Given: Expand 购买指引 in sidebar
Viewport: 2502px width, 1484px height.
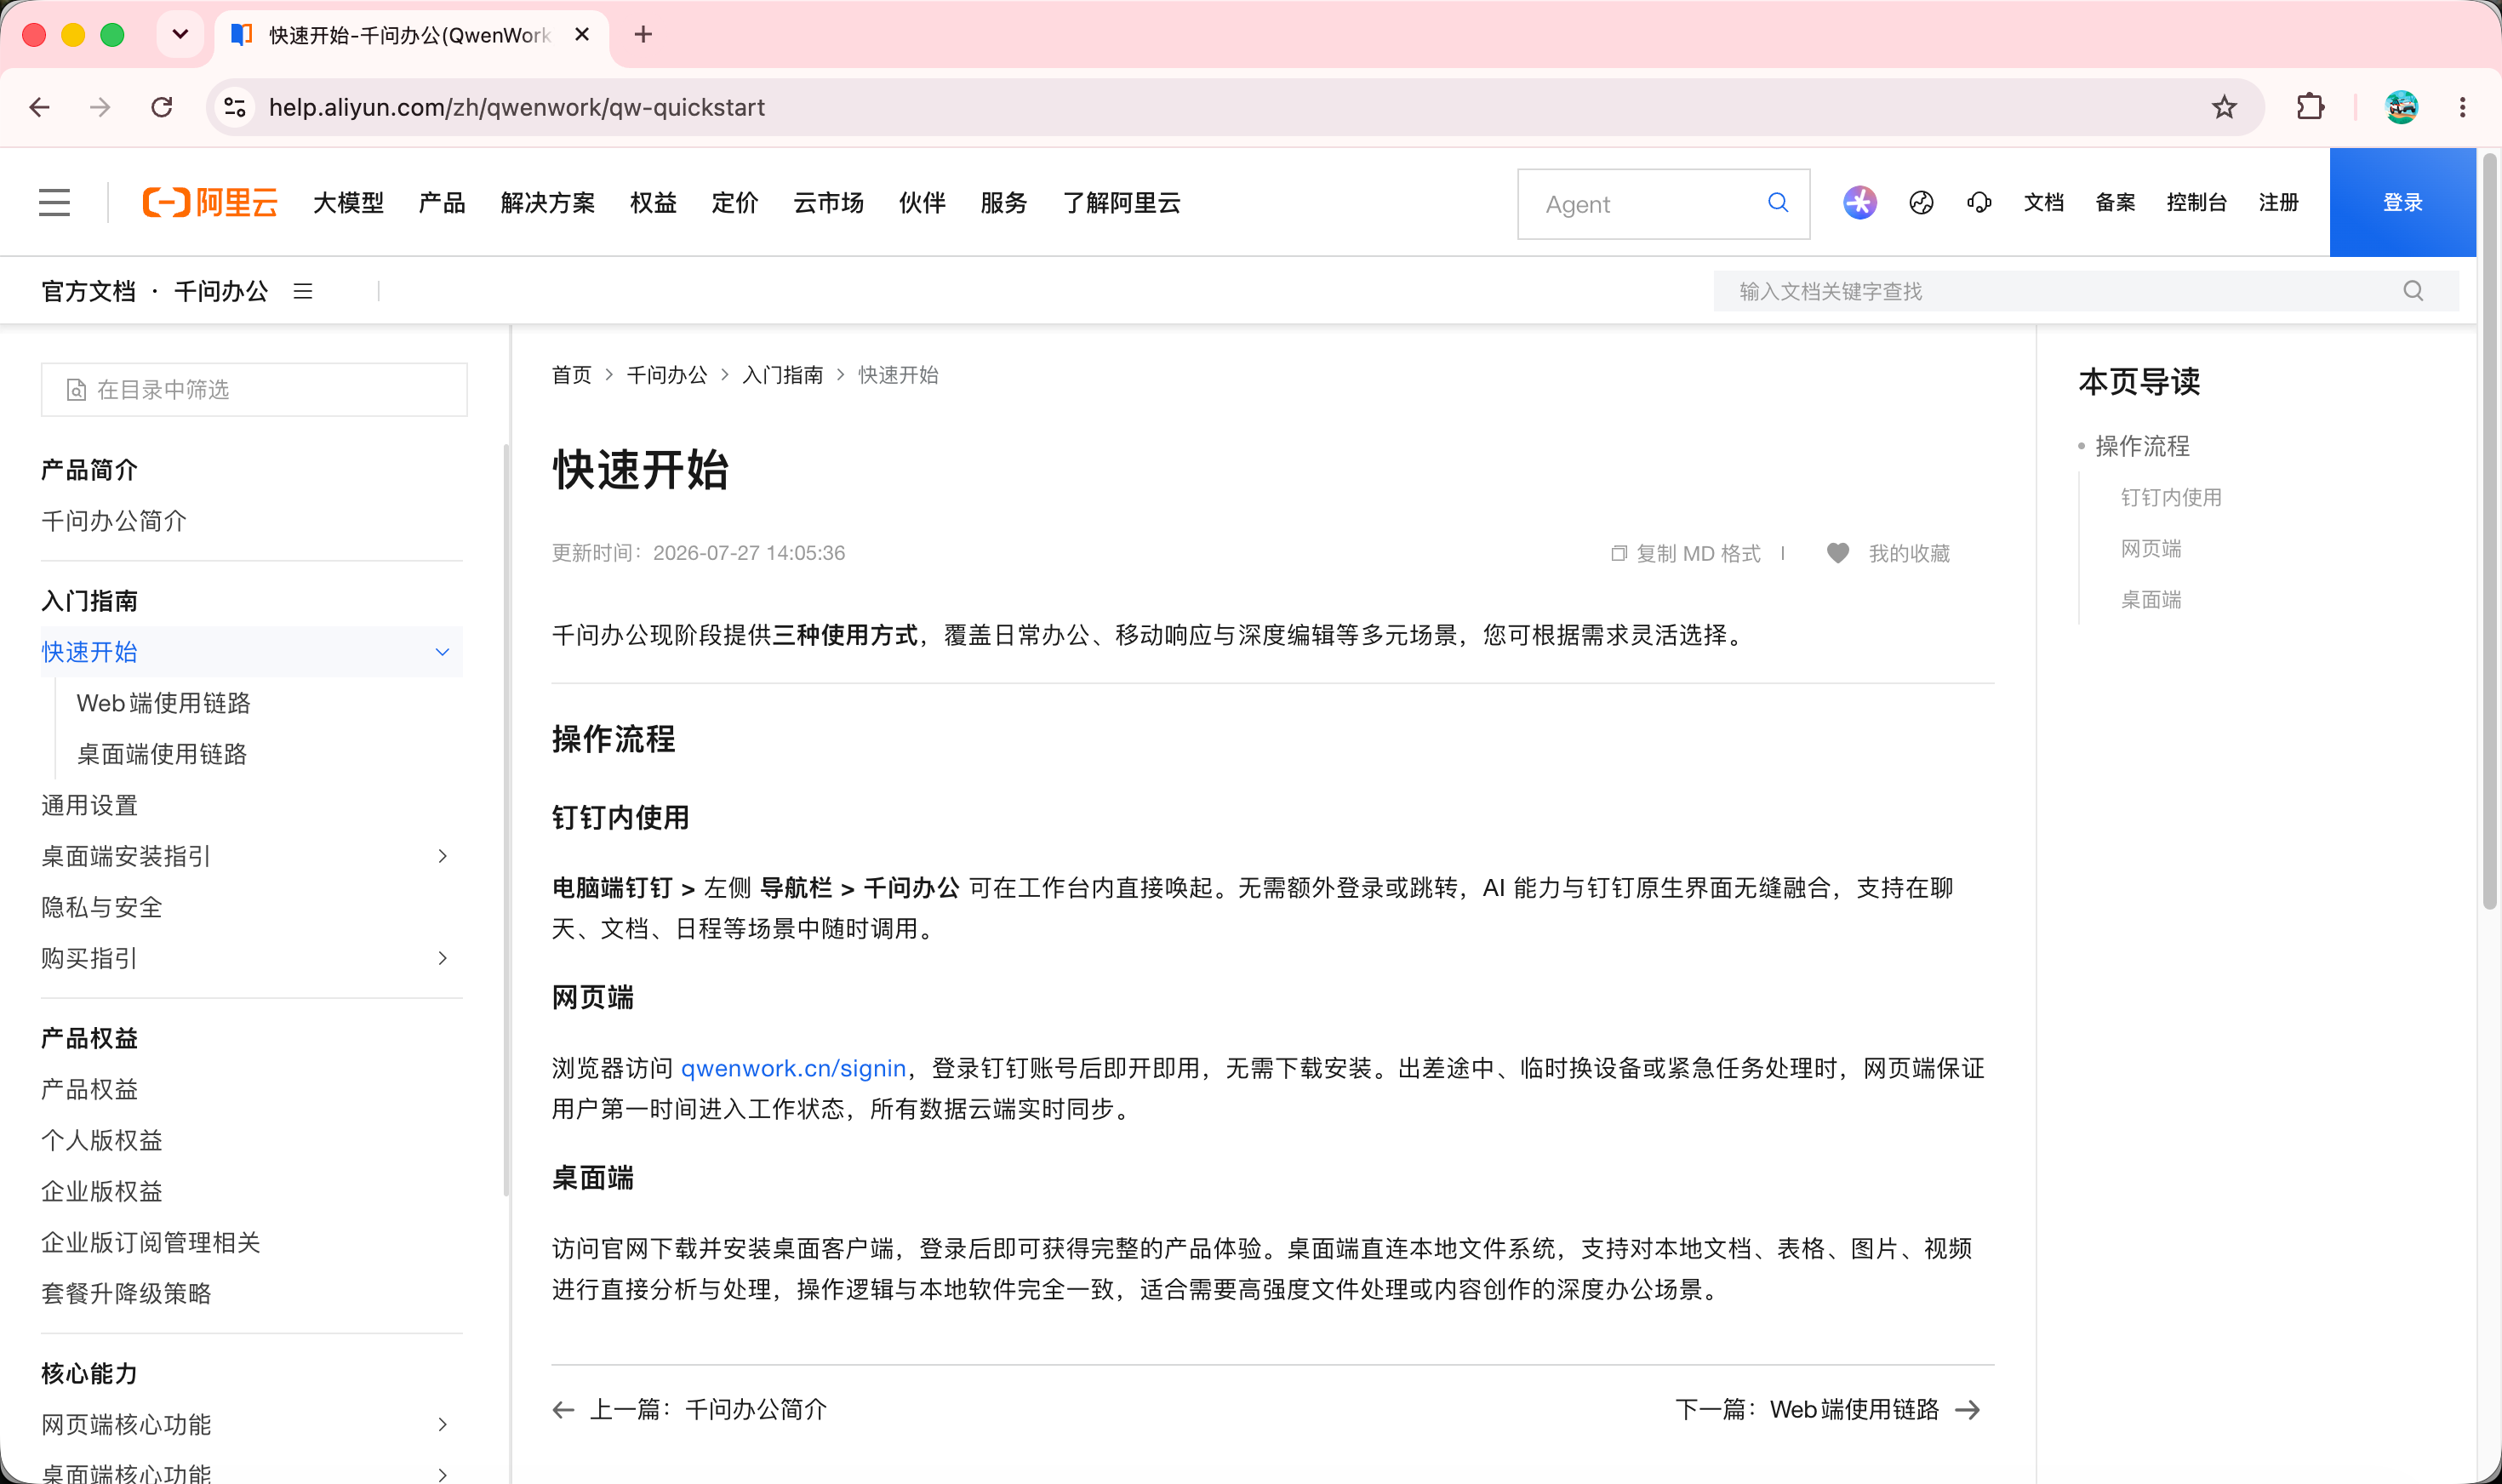Looking at the screenshot, I should (442, 958).
